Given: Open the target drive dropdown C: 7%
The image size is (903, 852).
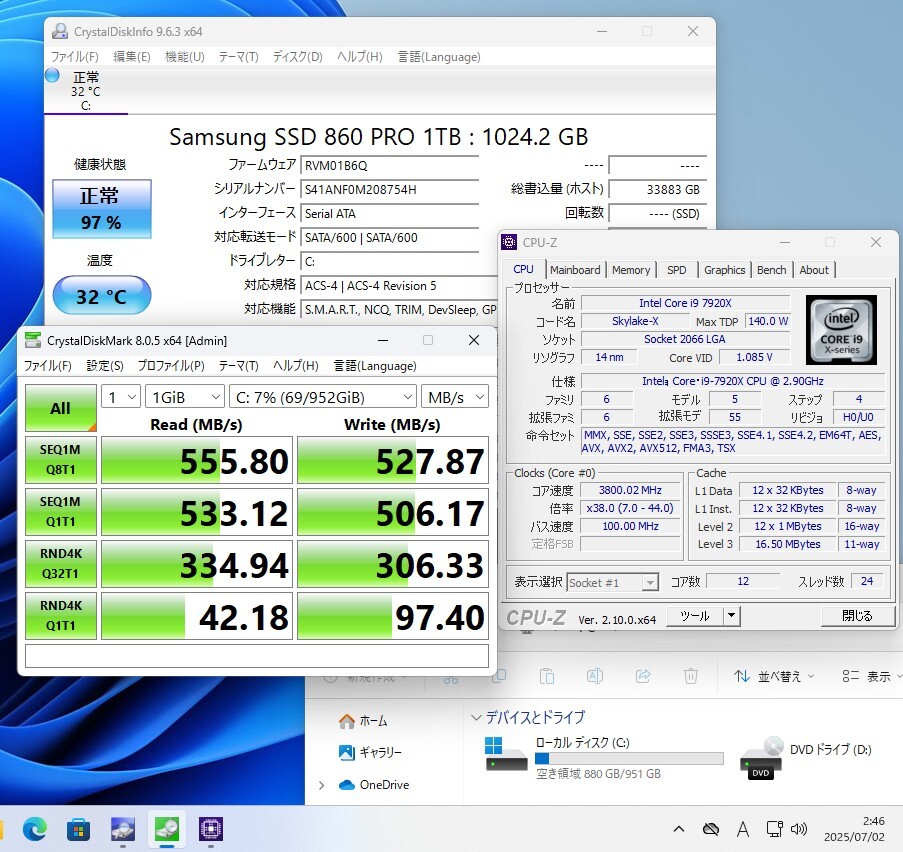Looking at the screenshot, I should 322,397.
